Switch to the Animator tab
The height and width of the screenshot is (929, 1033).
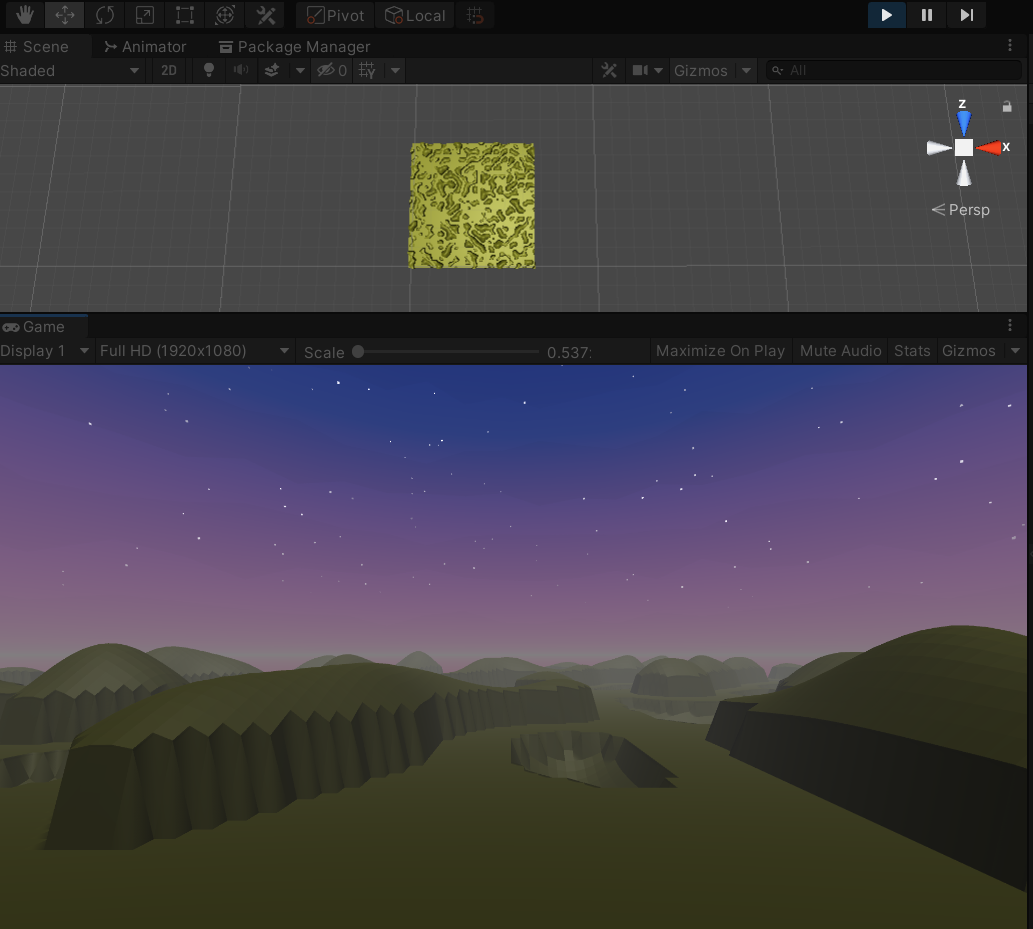pos(146,47)
